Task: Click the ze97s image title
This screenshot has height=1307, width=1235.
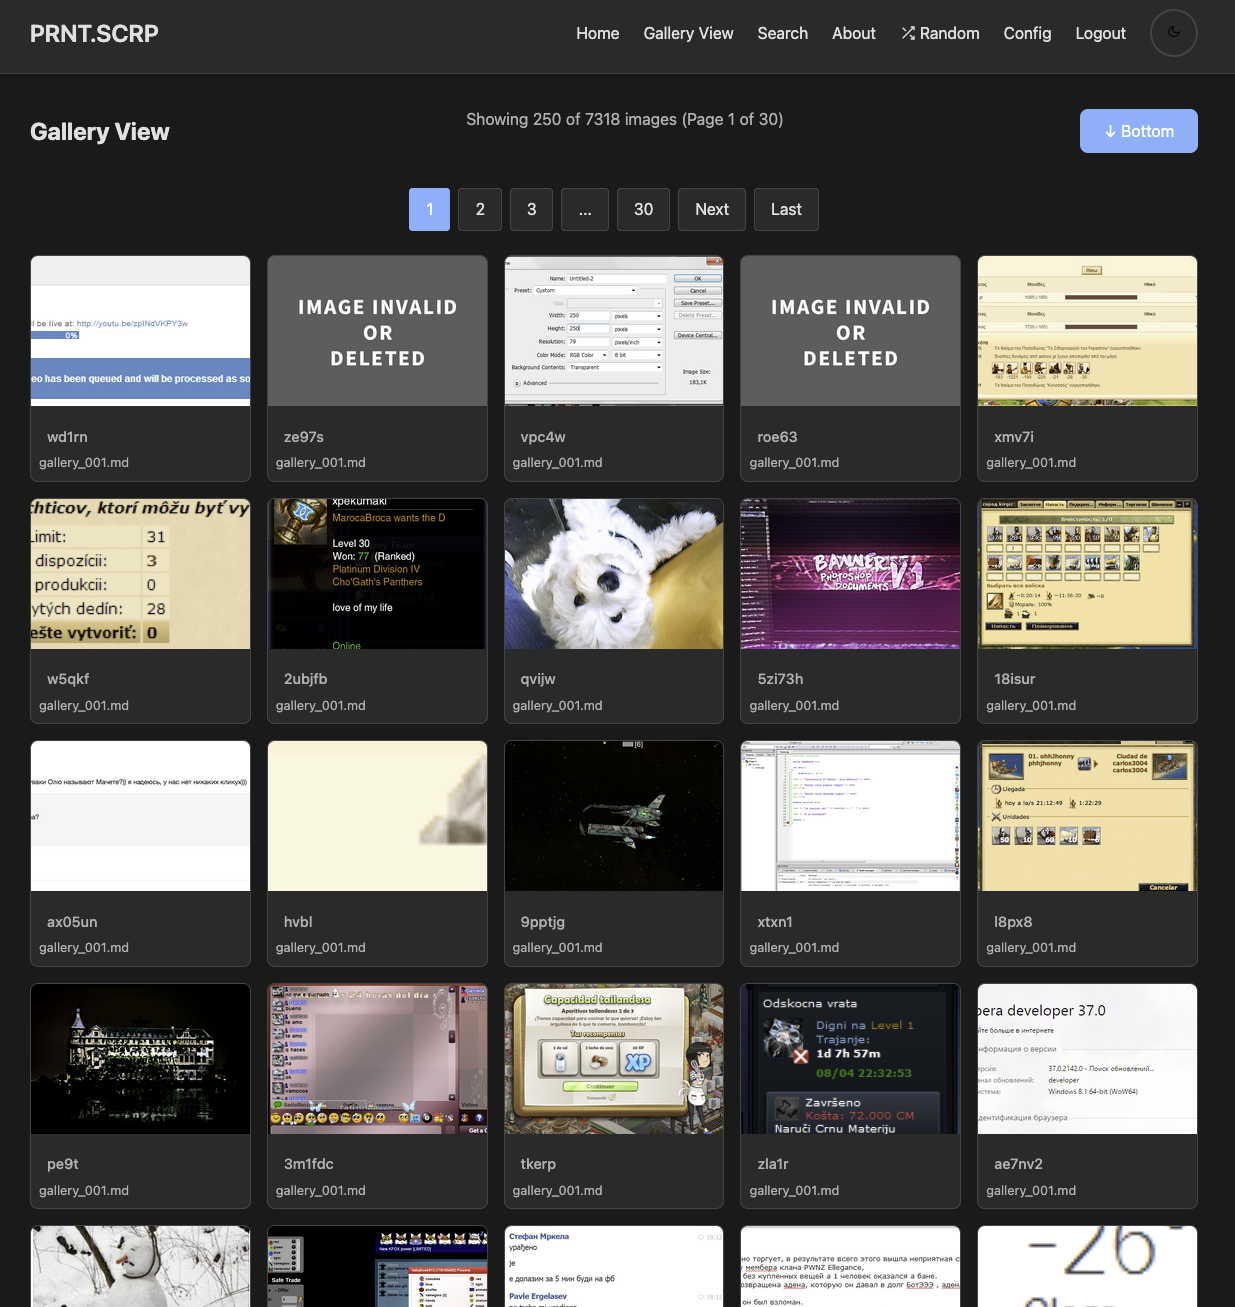Action: tap(304, 437)
